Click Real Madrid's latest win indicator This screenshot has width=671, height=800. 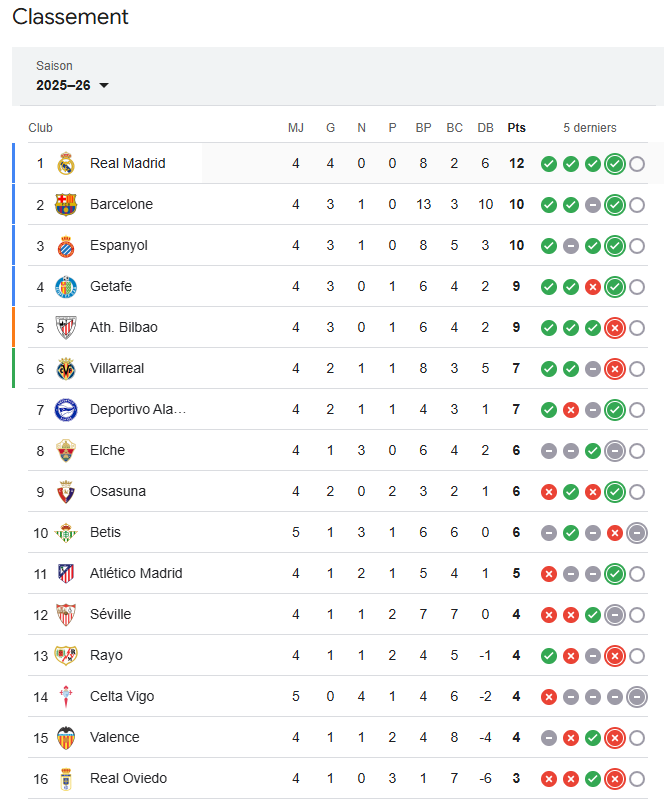point(615,164)
